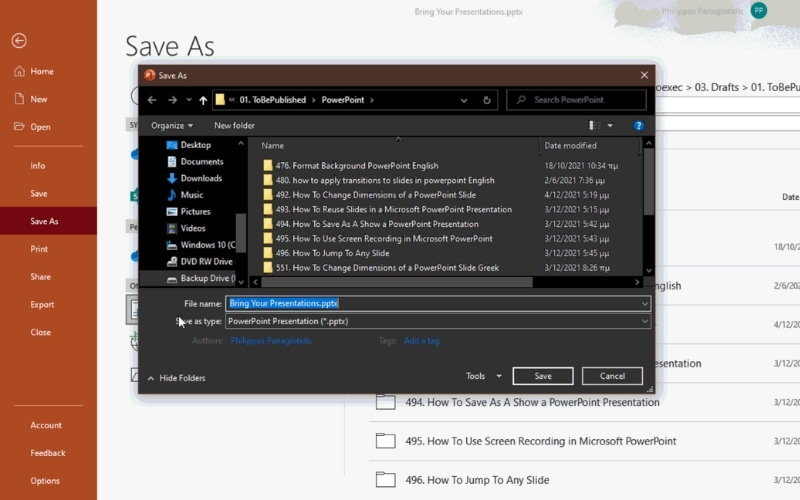Select Open in backstage sidebar

33,127
